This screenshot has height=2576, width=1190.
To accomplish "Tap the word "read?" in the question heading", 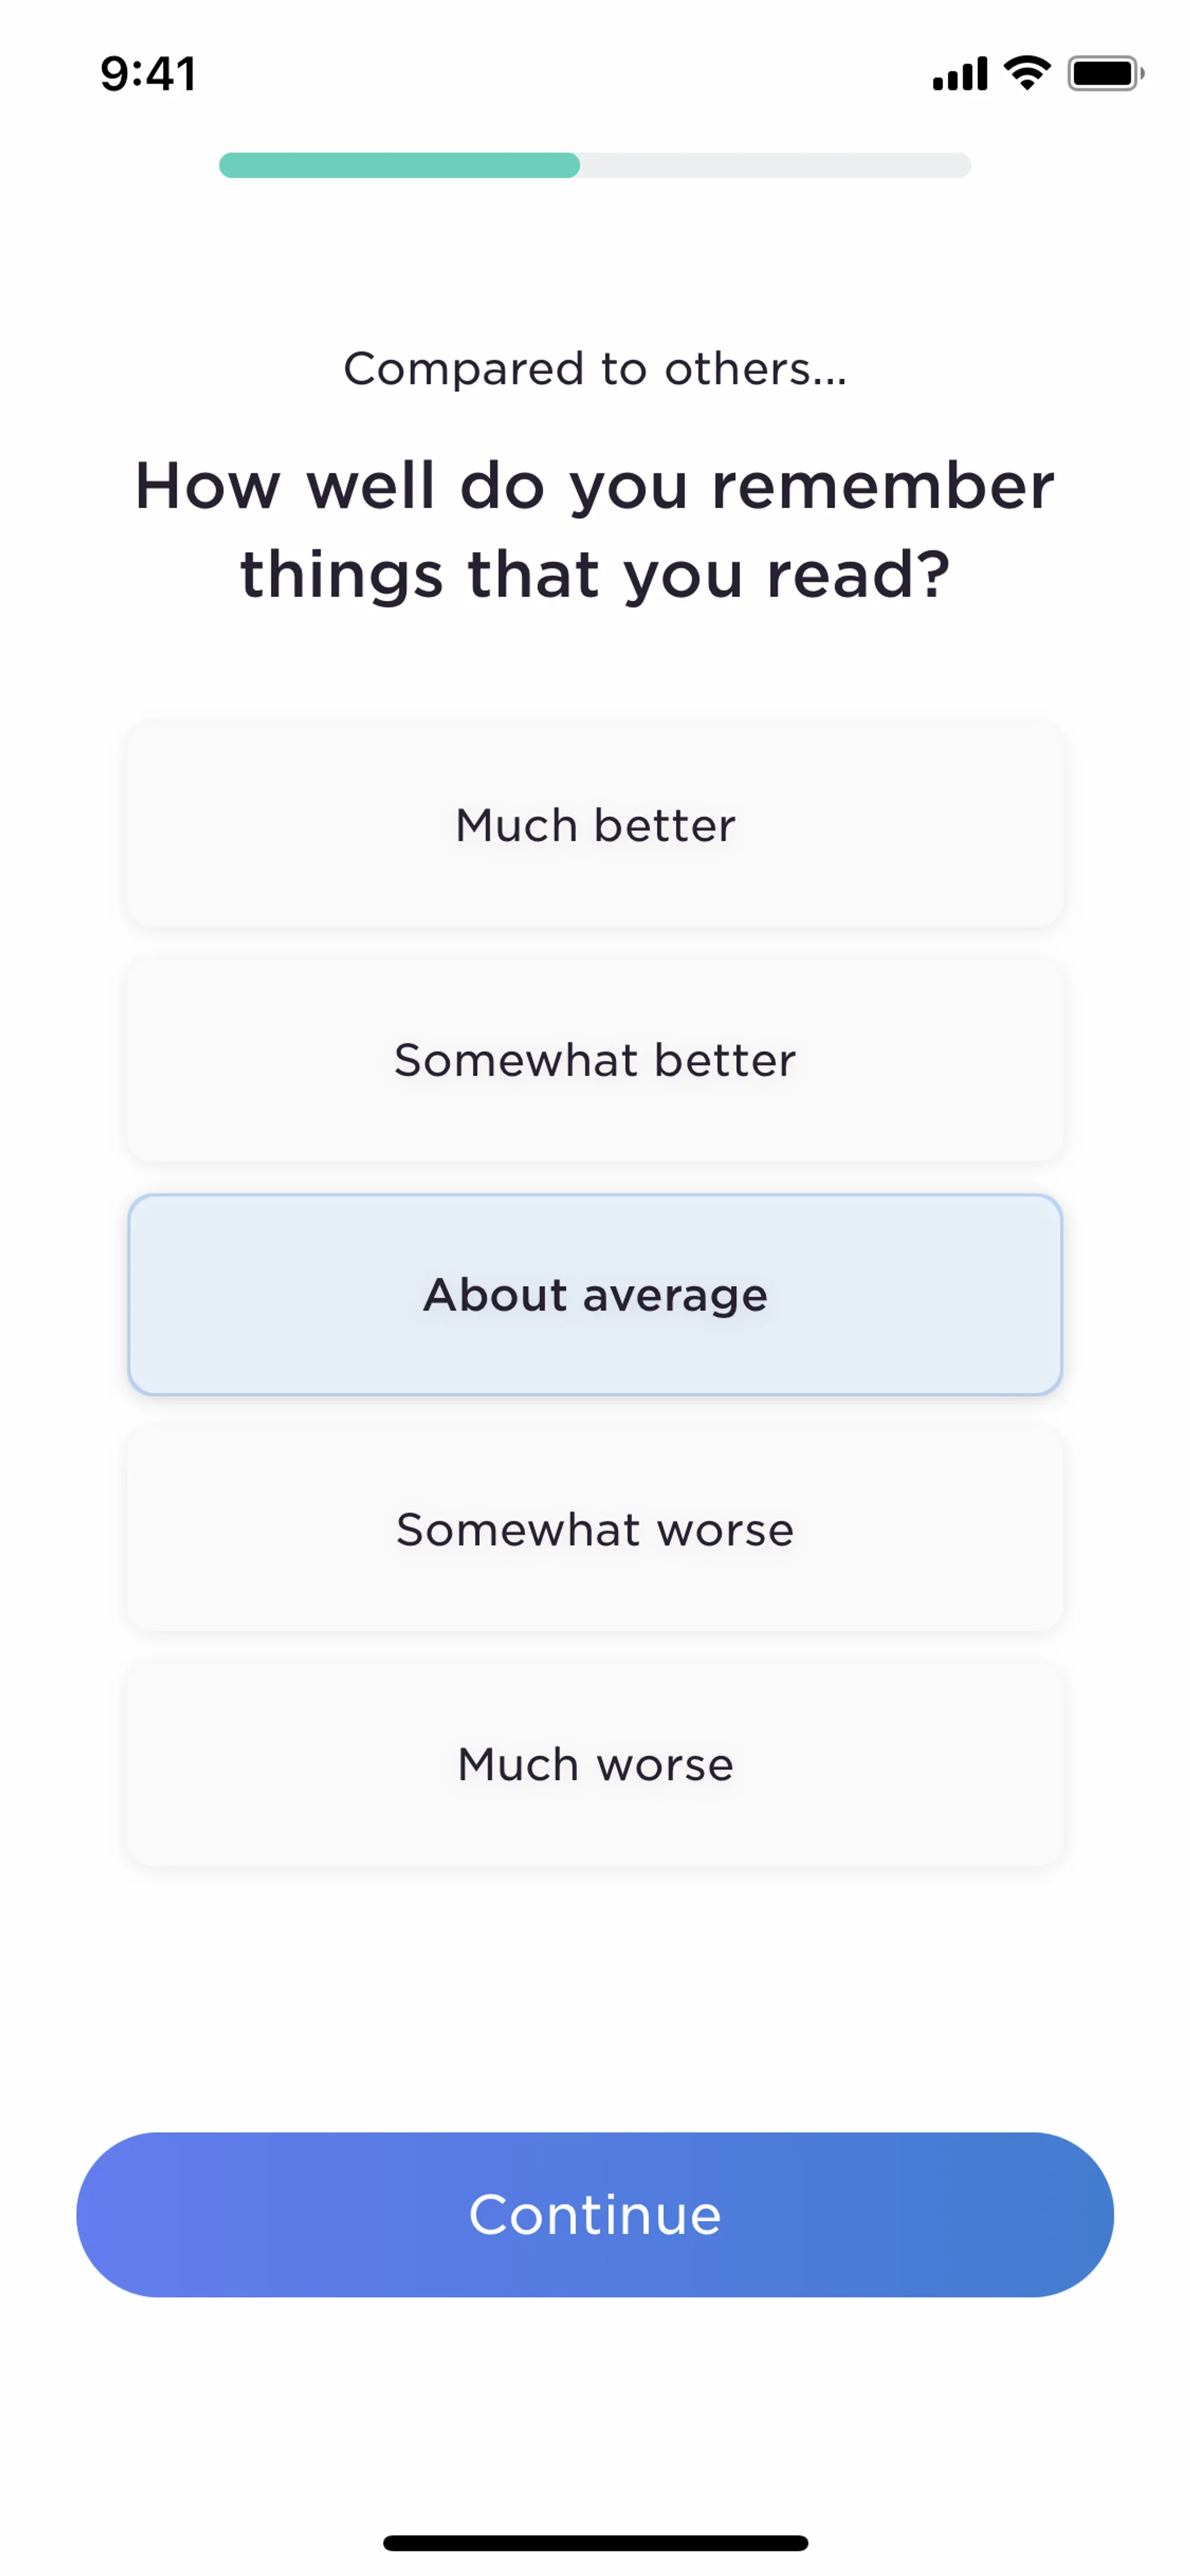I will tap(857, 575).
